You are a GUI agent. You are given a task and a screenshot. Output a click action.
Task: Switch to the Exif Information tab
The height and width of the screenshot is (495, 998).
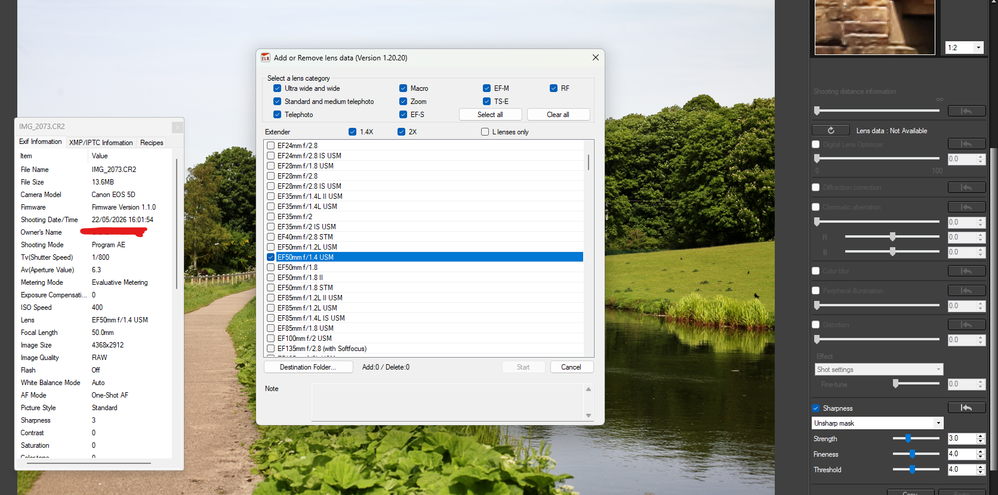click(41, 142)
